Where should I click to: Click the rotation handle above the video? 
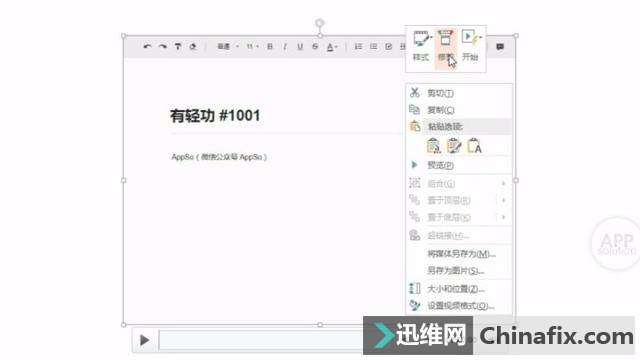(x=320, y=22)
